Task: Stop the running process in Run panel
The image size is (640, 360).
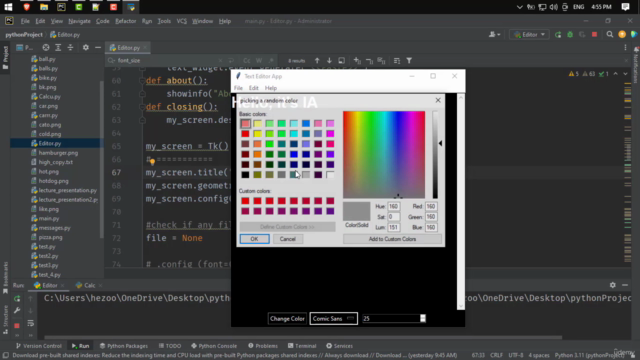Action: [x=17, y=325]
